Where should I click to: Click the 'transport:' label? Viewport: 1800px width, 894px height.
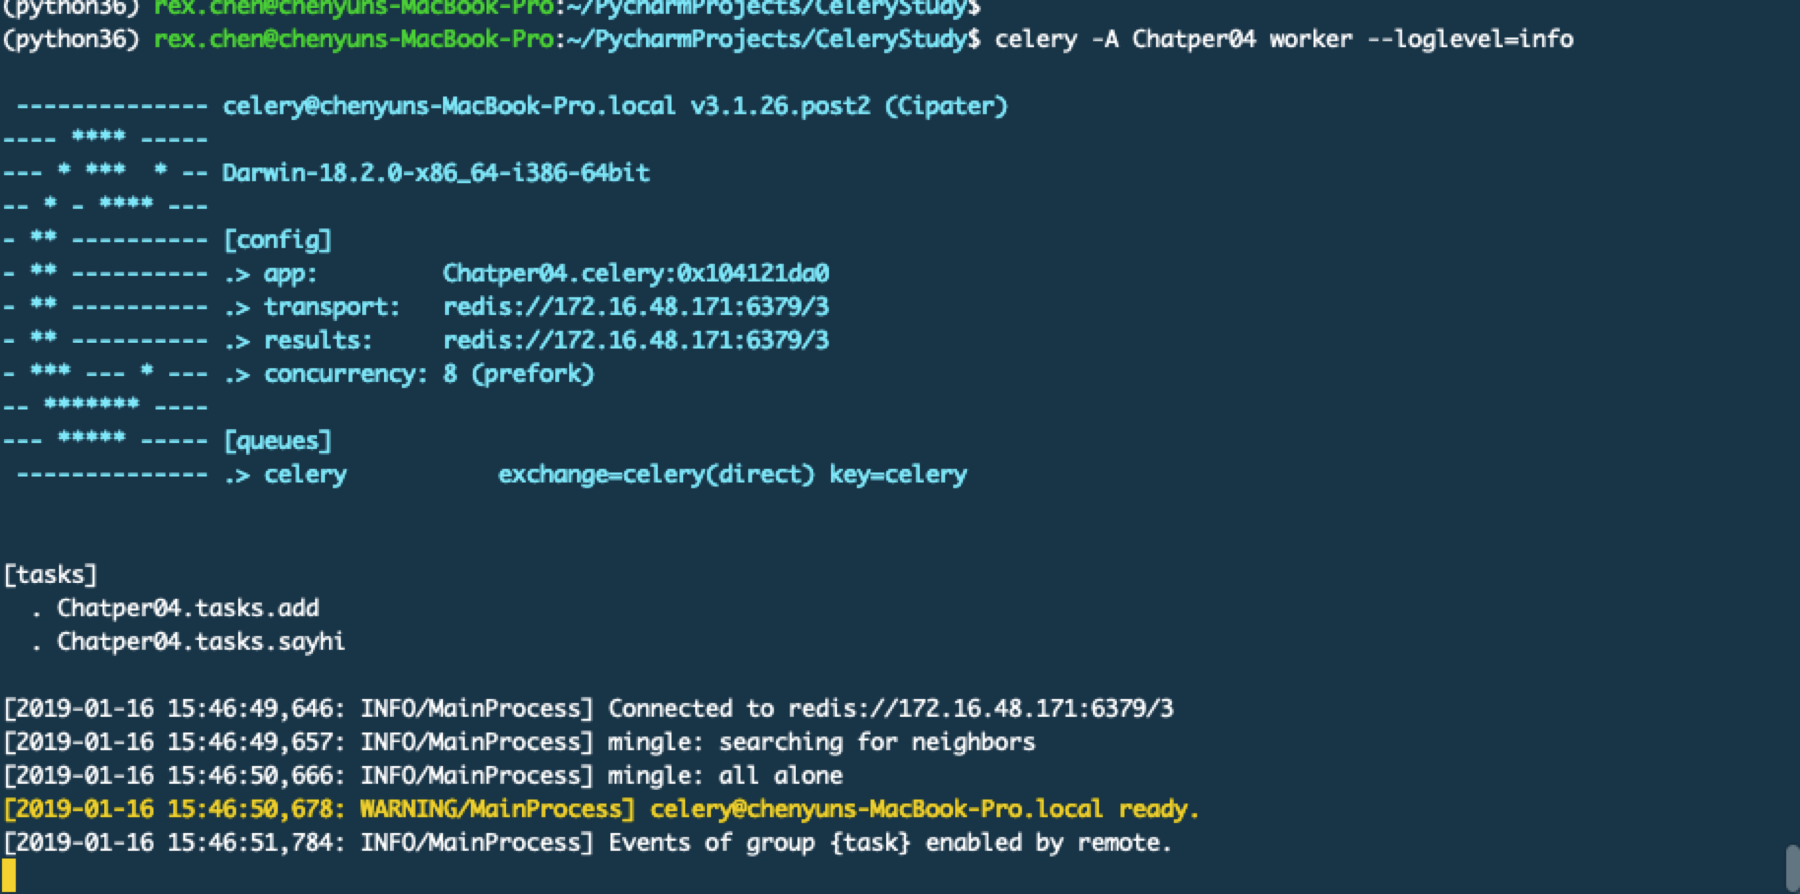[x=332, y=307]
